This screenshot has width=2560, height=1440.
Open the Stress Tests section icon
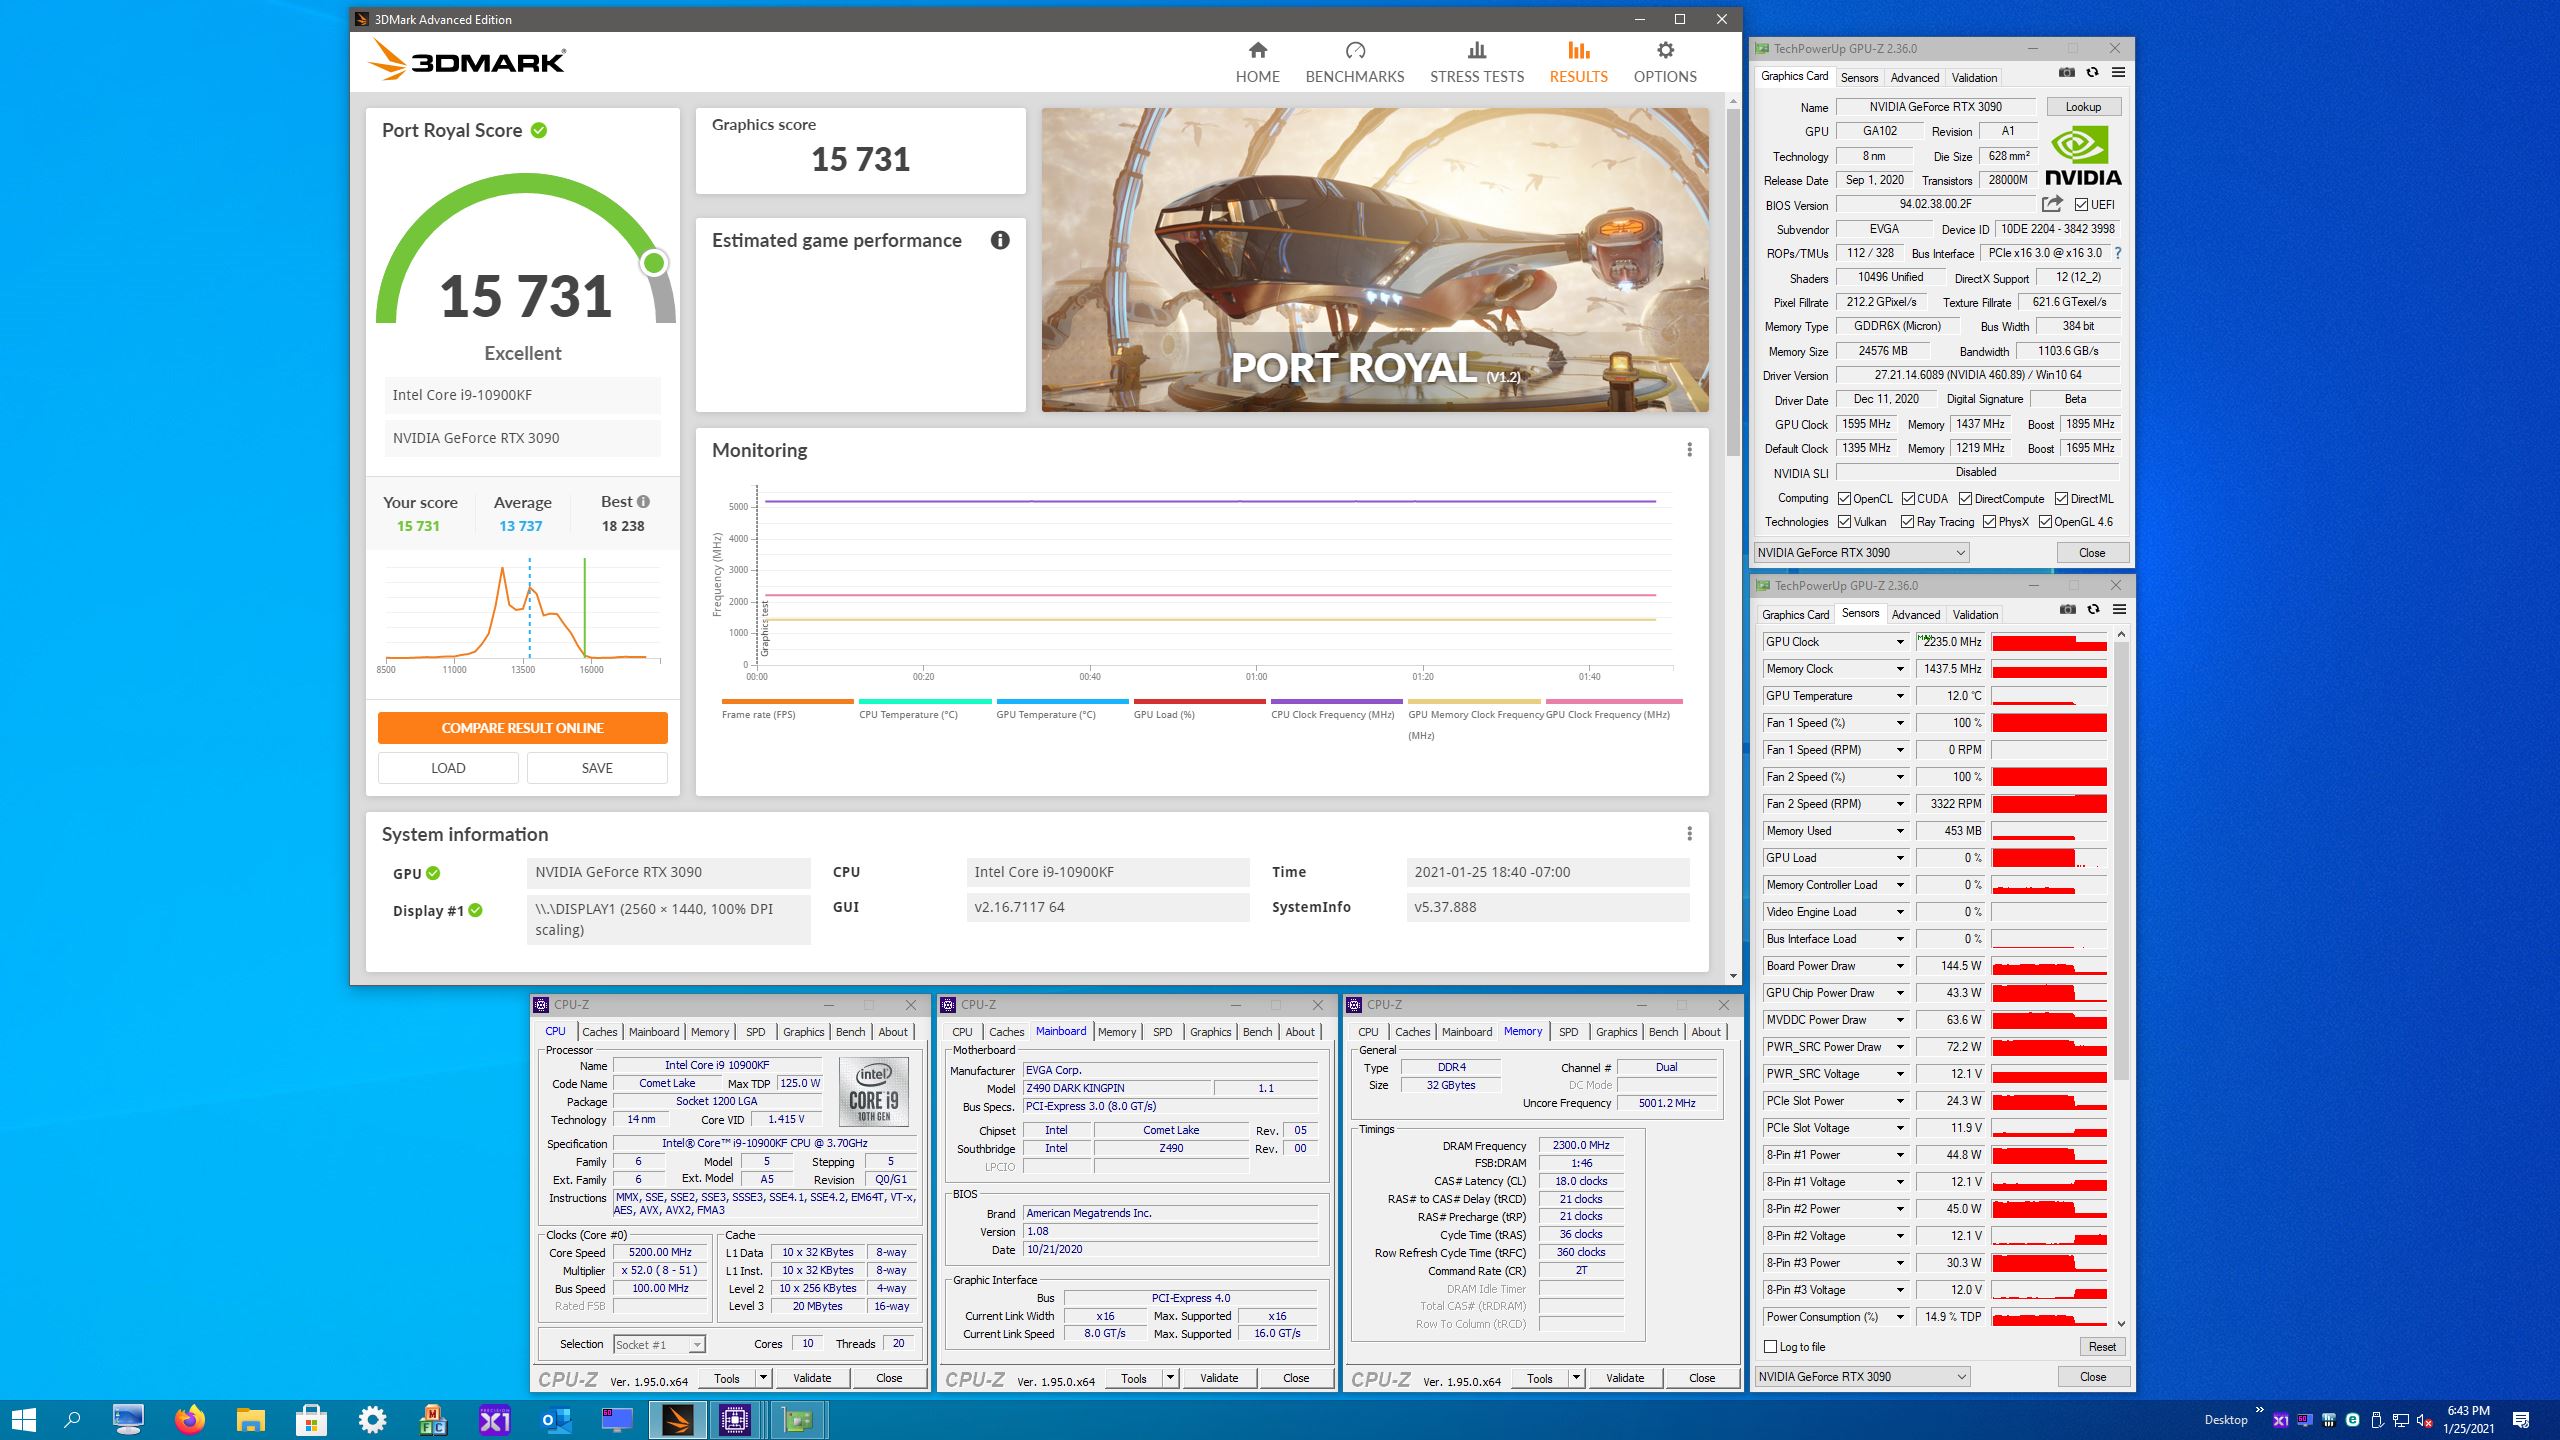(1476, 50)
